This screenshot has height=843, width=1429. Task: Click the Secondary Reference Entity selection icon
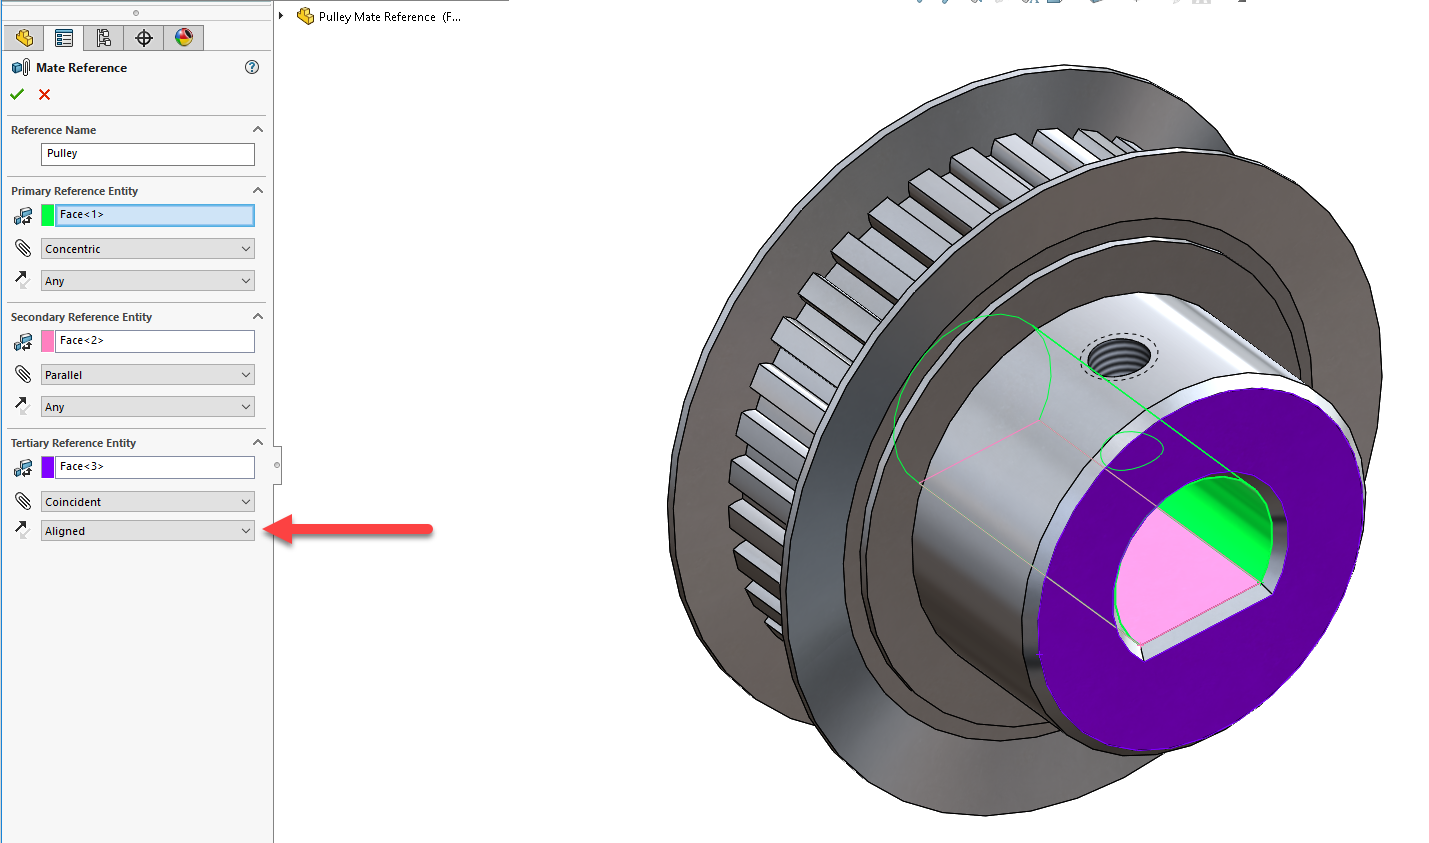pyautogui.click(x=23, y=342)
